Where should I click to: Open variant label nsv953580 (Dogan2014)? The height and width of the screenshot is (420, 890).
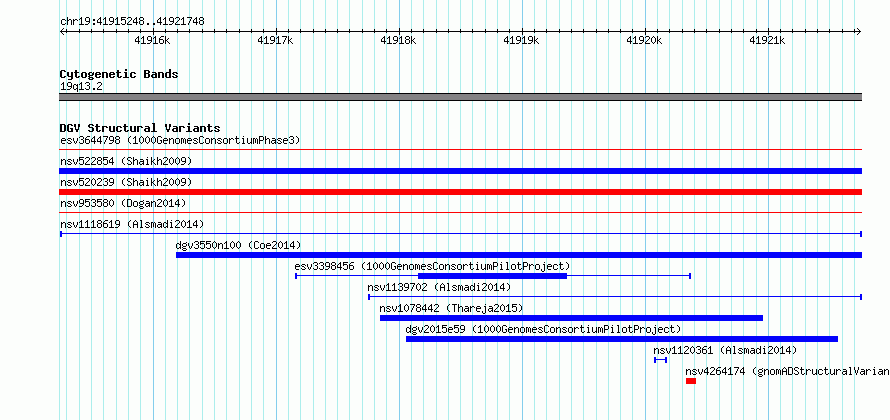pyautogui.click(x=123, y=203)
